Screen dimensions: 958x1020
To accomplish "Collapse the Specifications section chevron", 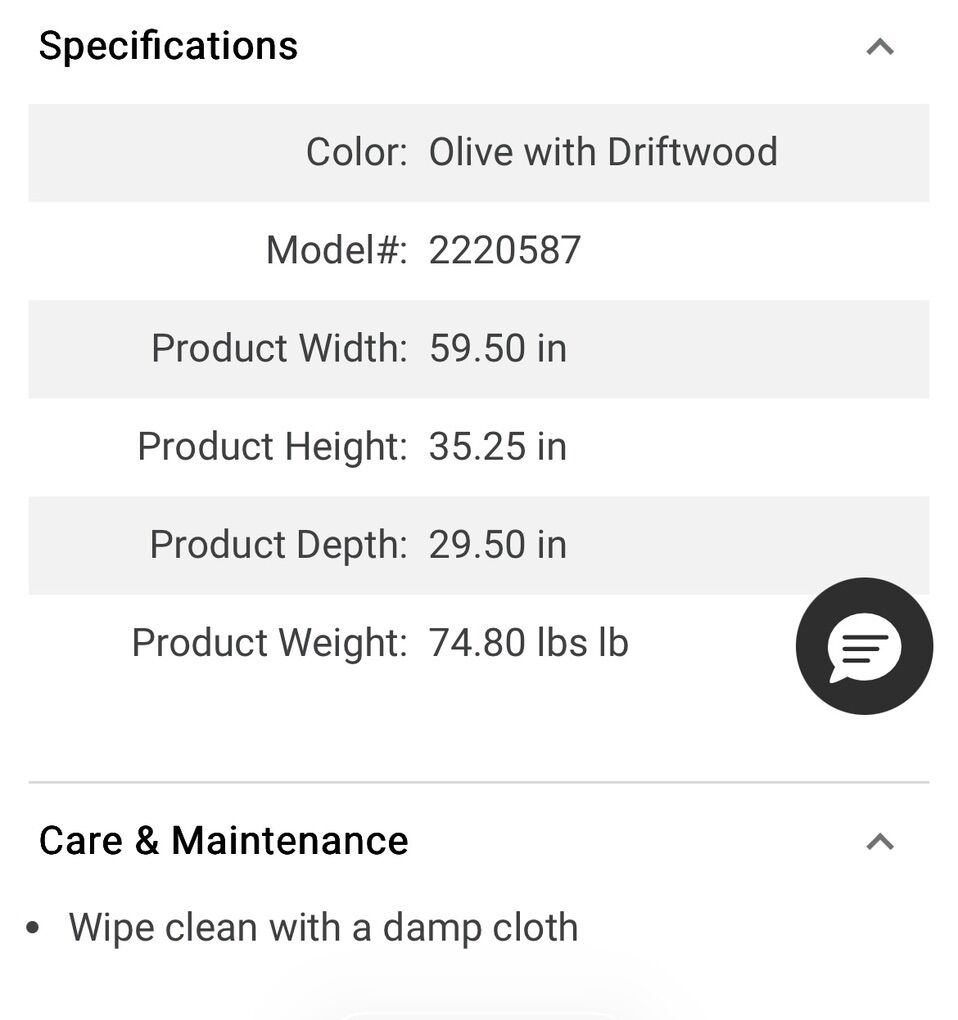I will click(879, 47).
